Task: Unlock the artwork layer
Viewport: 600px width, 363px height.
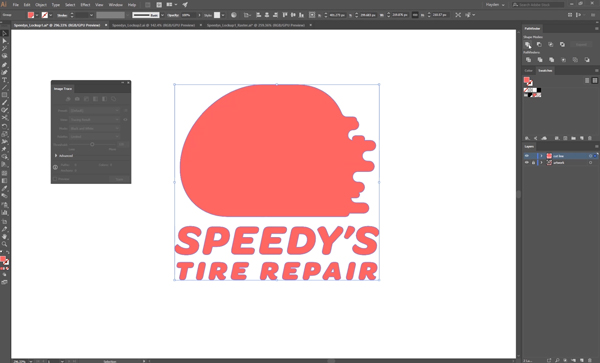Action: [533, 163]
